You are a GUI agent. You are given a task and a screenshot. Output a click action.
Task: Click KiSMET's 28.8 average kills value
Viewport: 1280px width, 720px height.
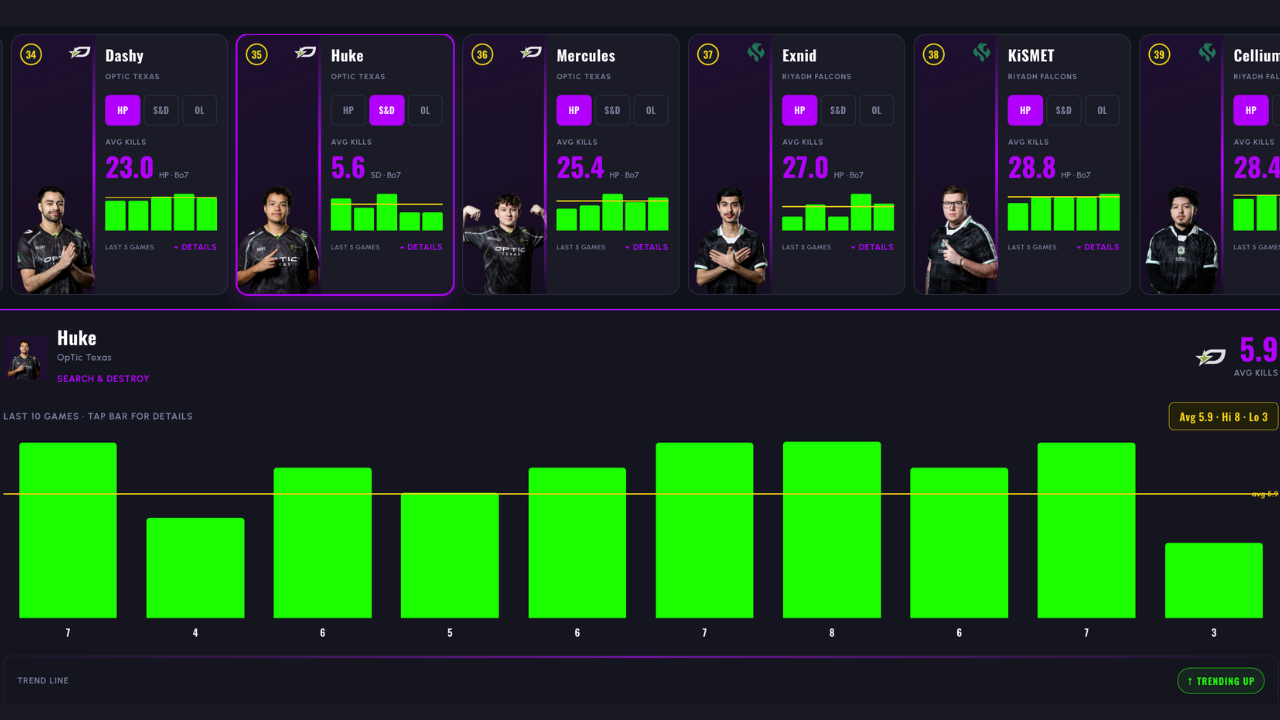pos(1032,167)
